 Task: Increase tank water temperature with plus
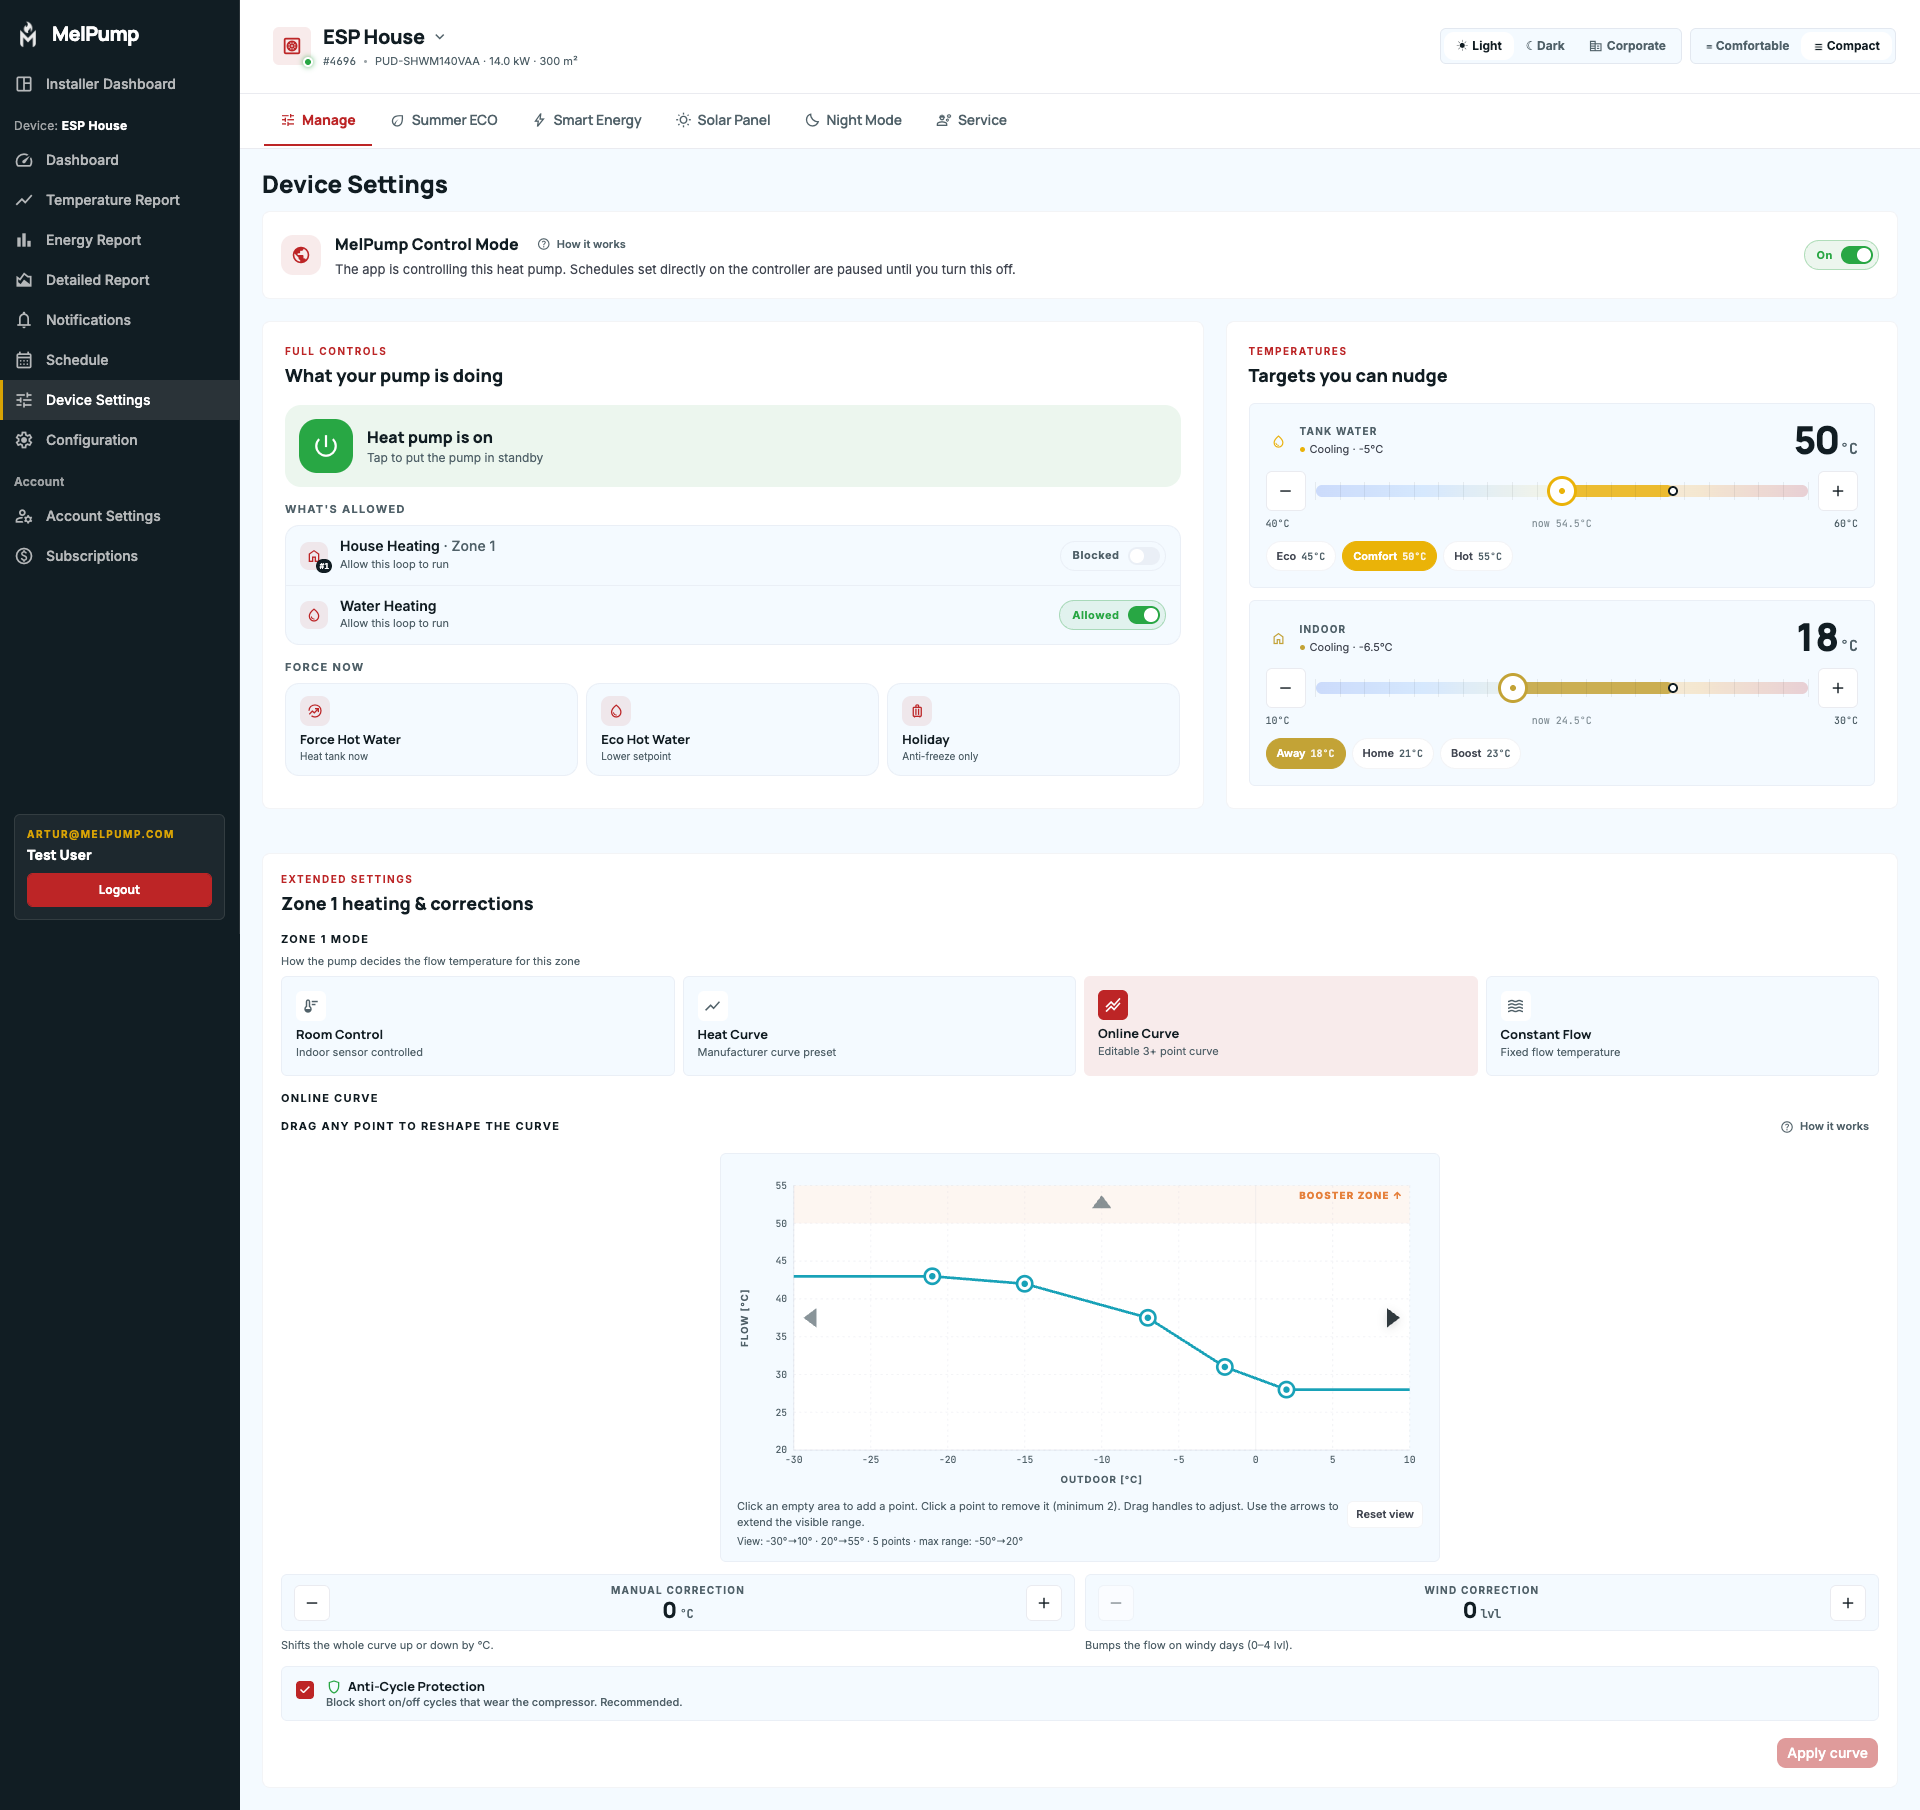[1838, 491]
